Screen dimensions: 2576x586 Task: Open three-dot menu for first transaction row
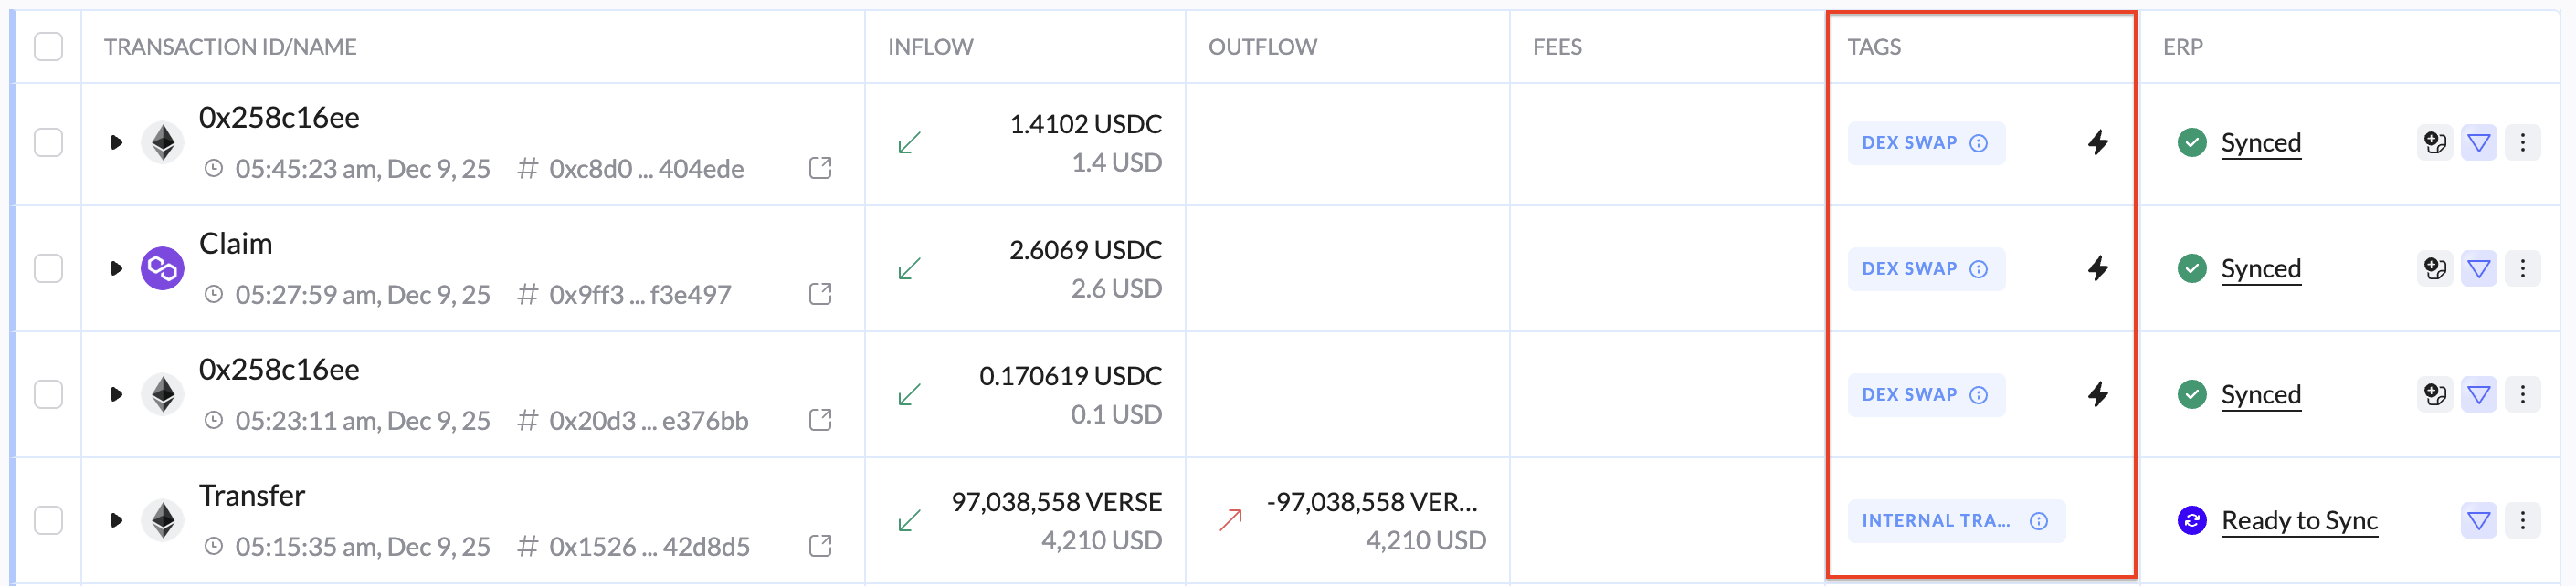coord(2522,142)
